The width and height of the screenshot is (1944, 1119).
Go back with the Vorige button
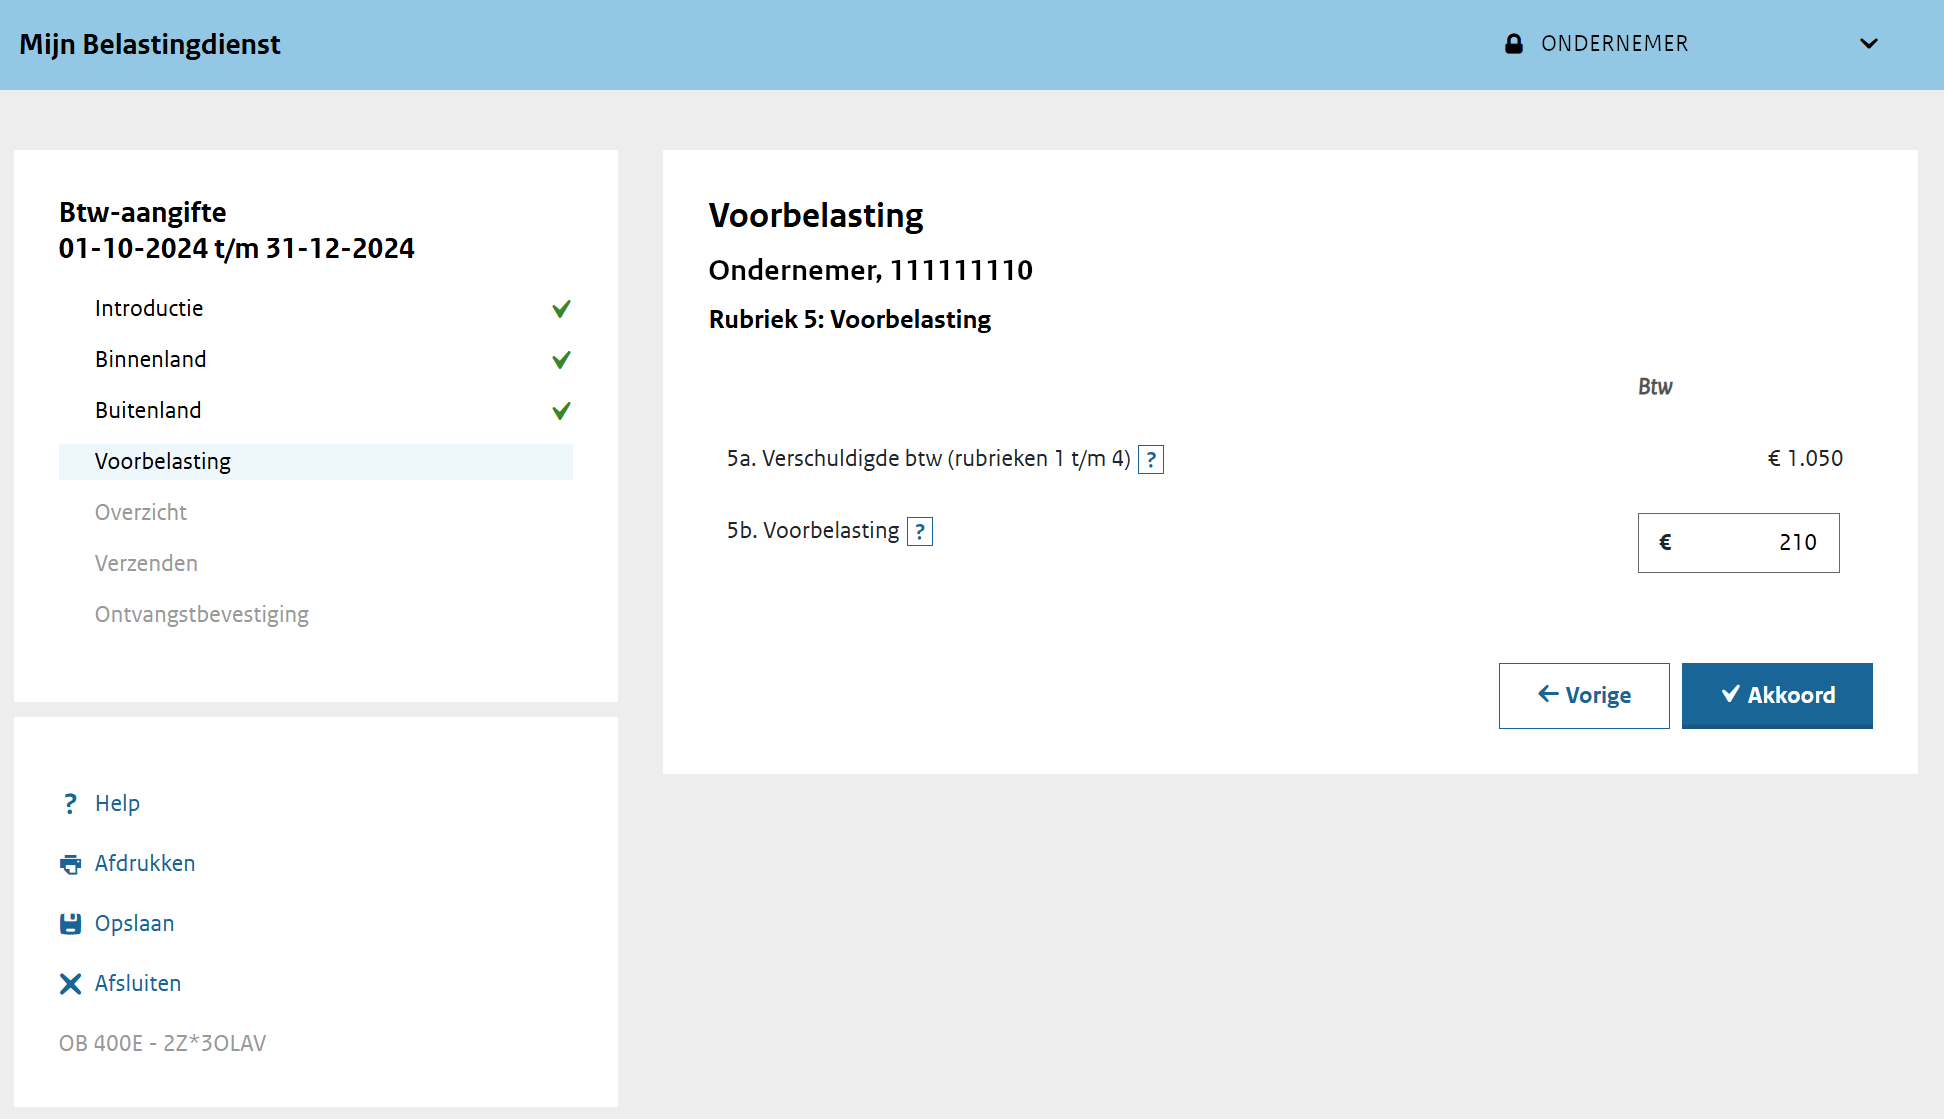click(1584, 695)
